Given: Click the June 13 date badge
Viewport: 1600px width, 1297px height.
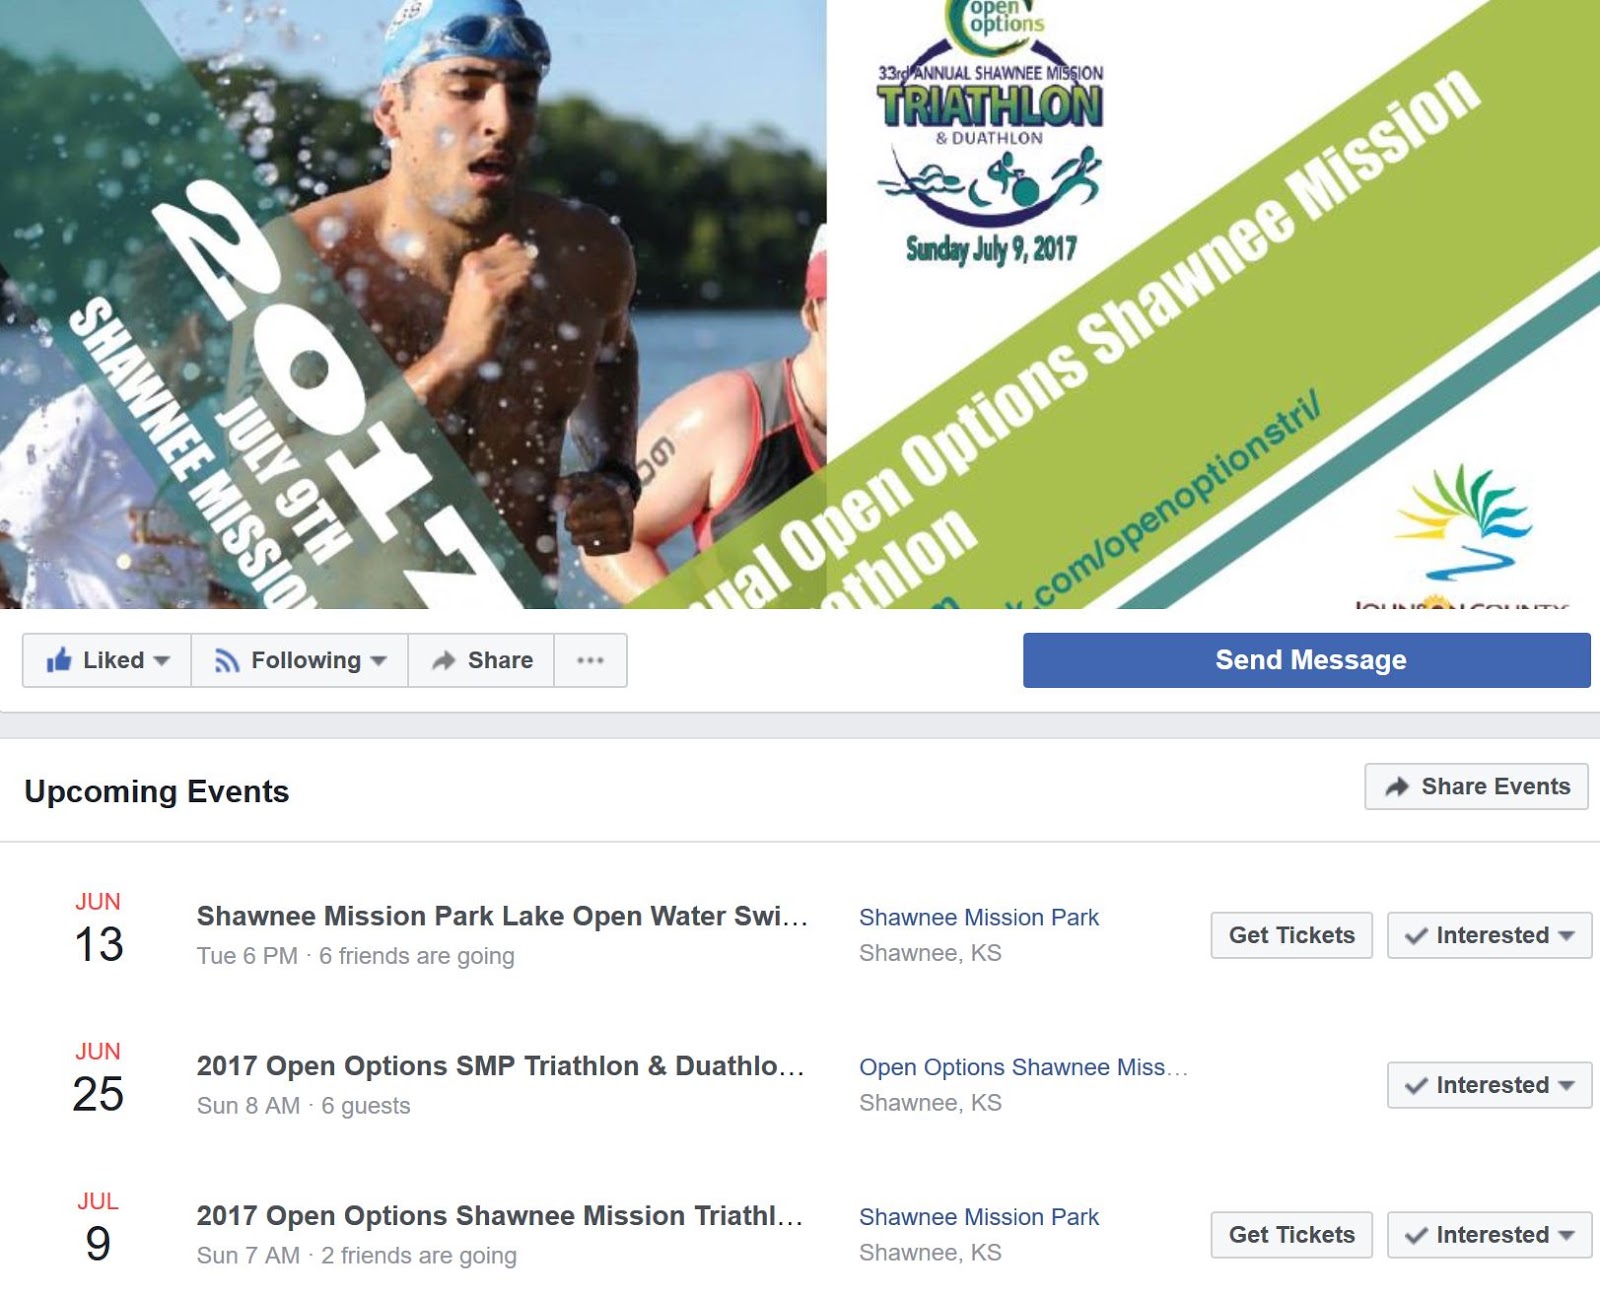Looking at the screenshot, I should (98, 930).
